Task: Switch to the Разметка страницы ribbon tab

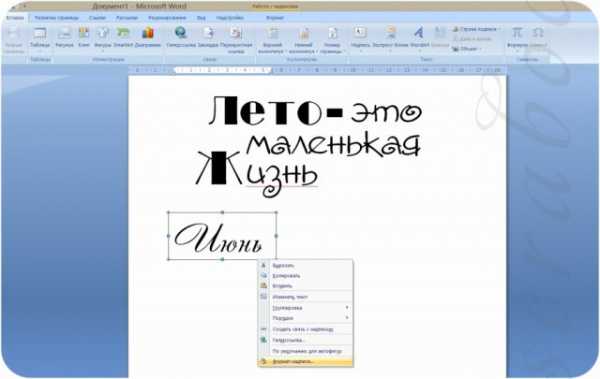Action: pos(57,18)
